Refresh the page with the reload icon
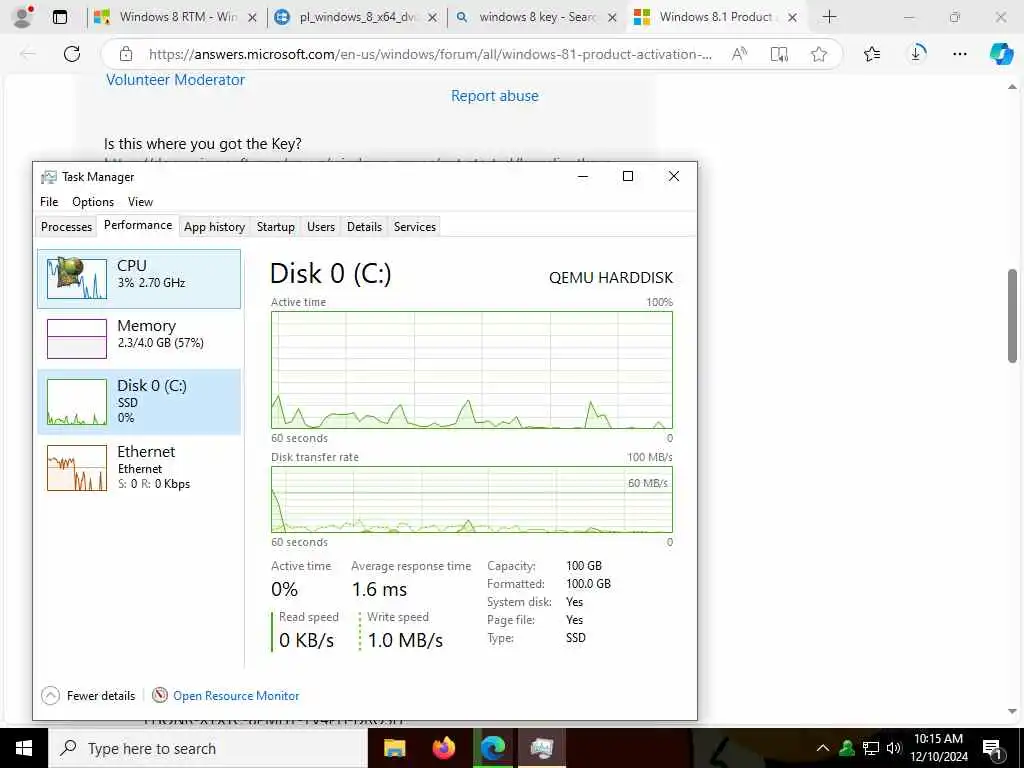This screenshot has width=1024, height=768. point(72,54)
